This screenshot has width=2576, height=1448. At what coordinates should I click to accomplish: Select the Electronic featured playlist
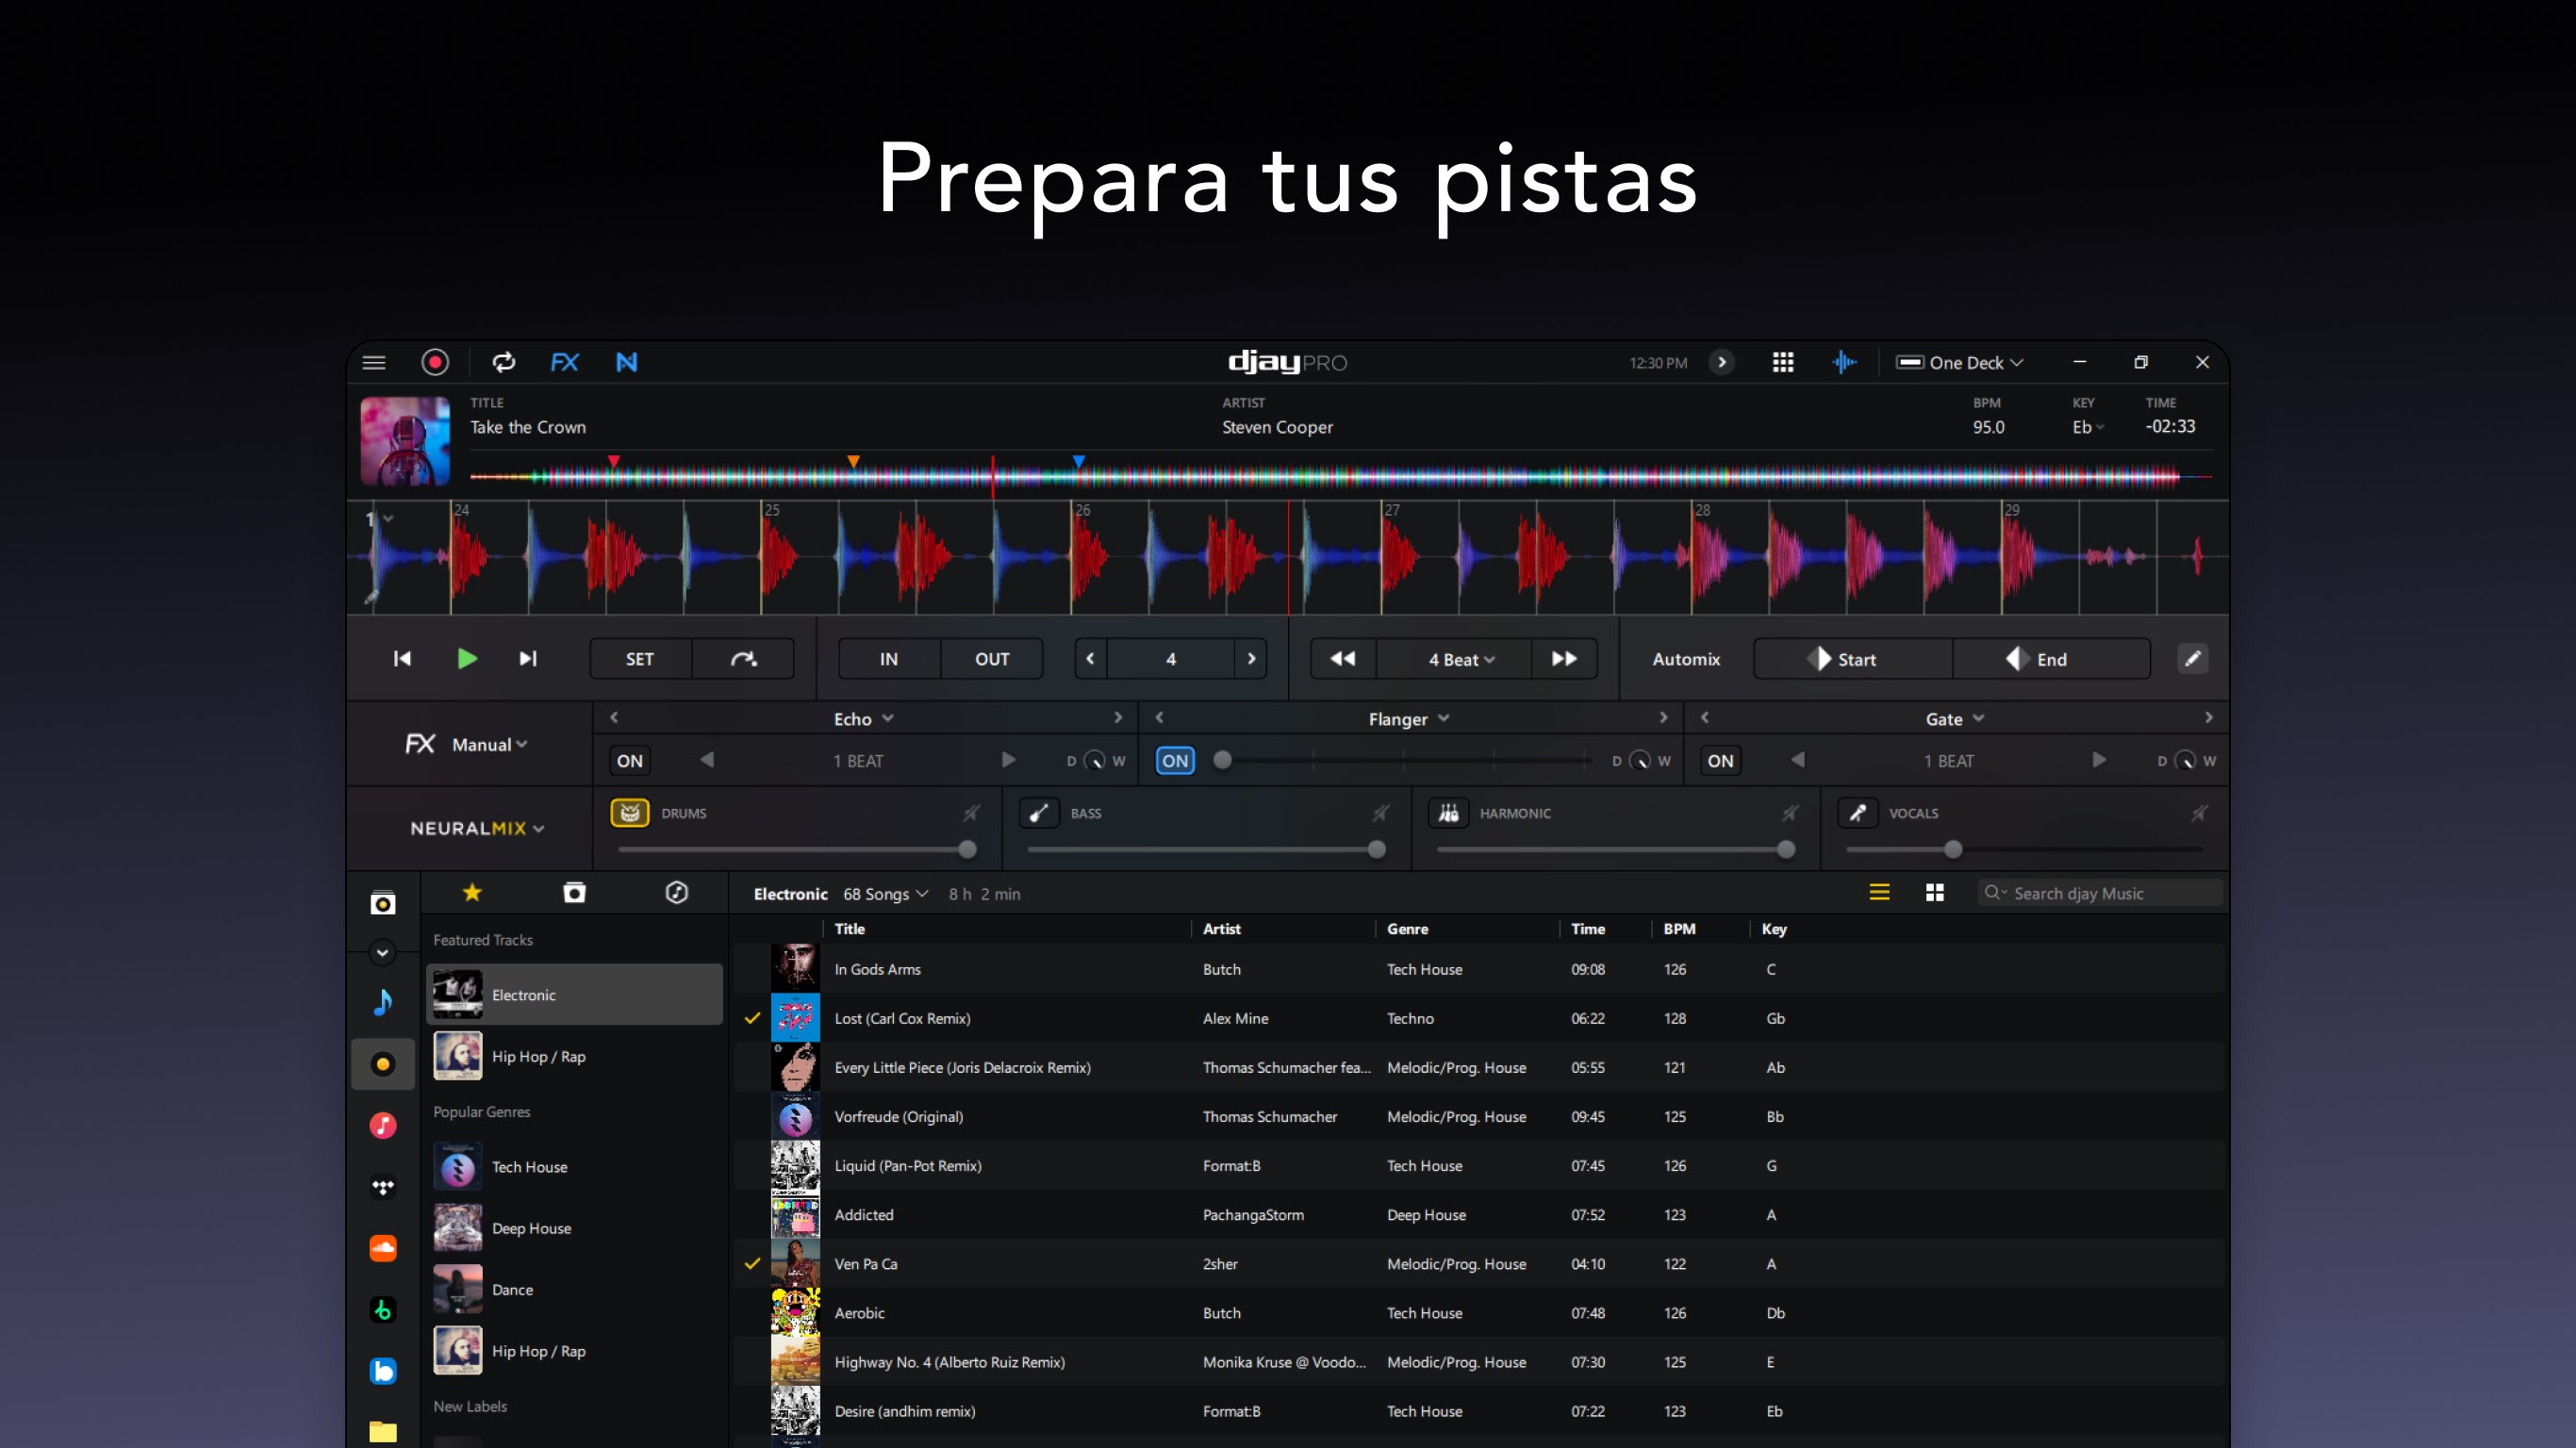574,994
